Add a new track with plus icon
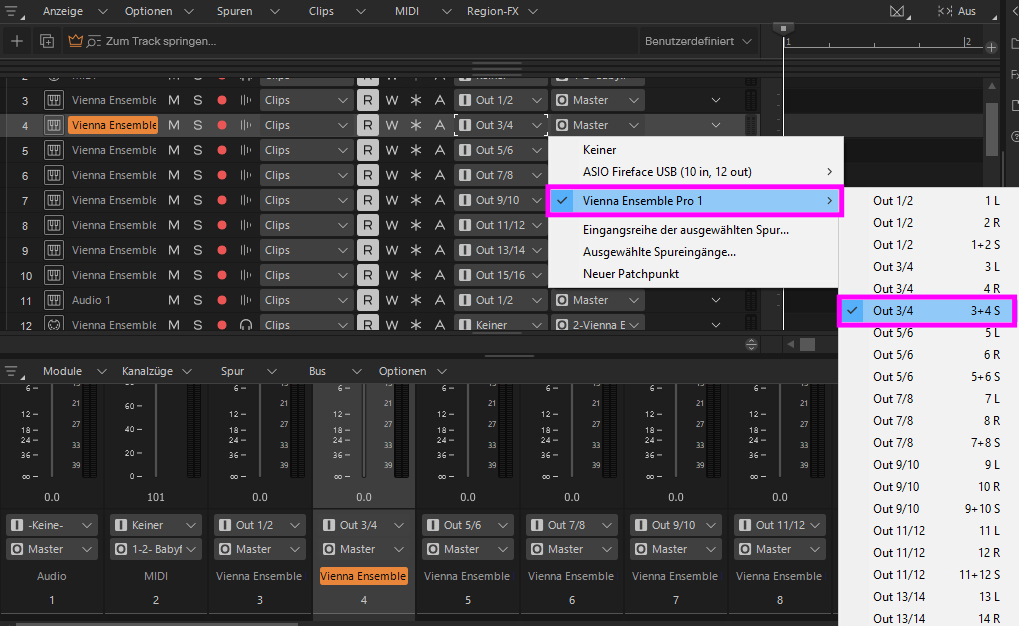This screenshot has width=1019, height=626. pos(17,41)
